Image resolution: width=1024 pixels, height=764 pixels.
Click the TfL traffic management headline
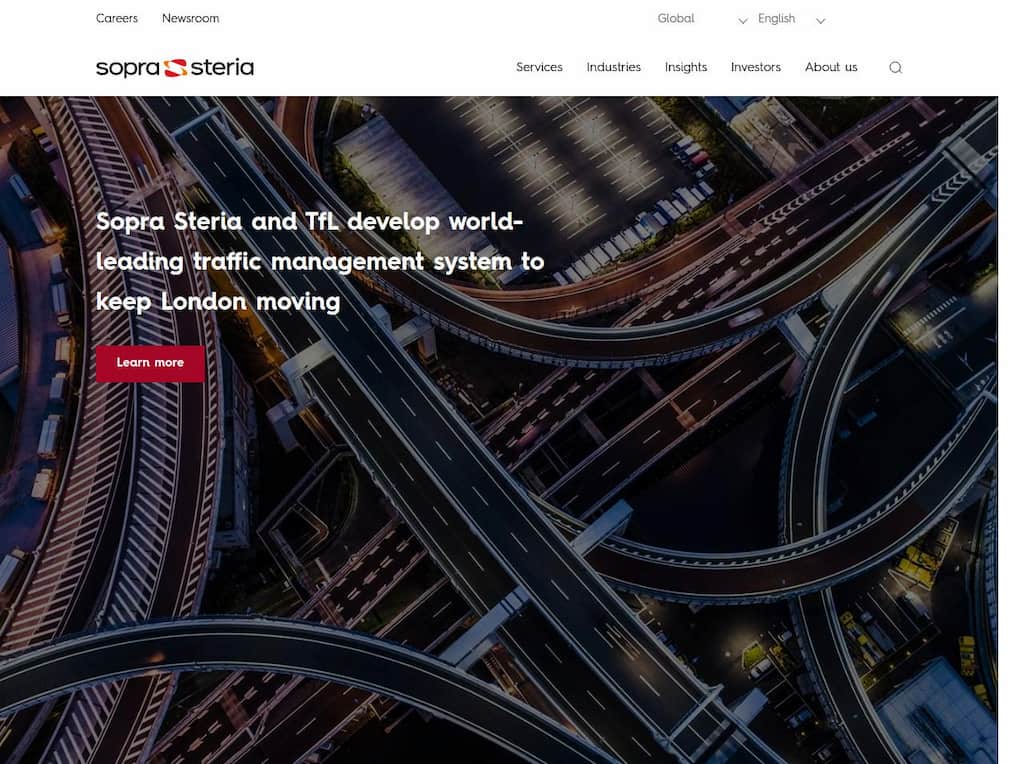pyautogui.click(x=318, y=261)
